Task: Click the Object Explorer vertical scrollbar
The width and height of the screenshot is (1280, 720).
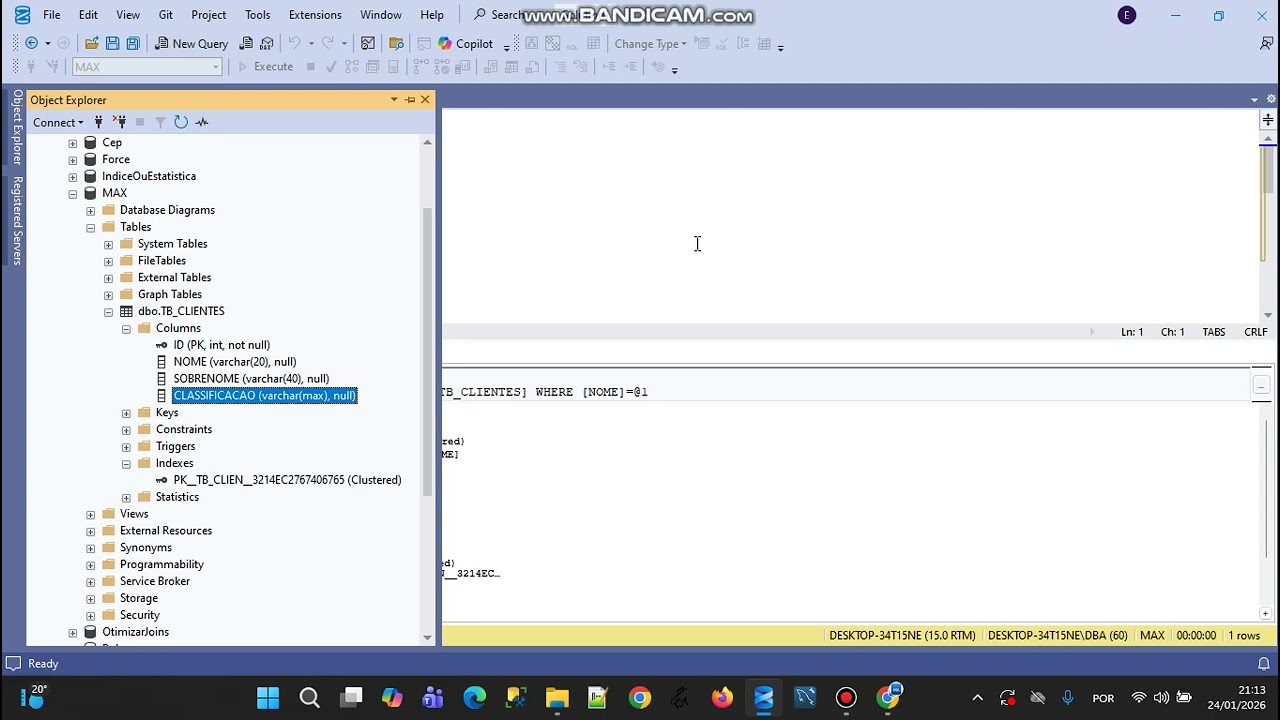Action: [x=428, y=350]
